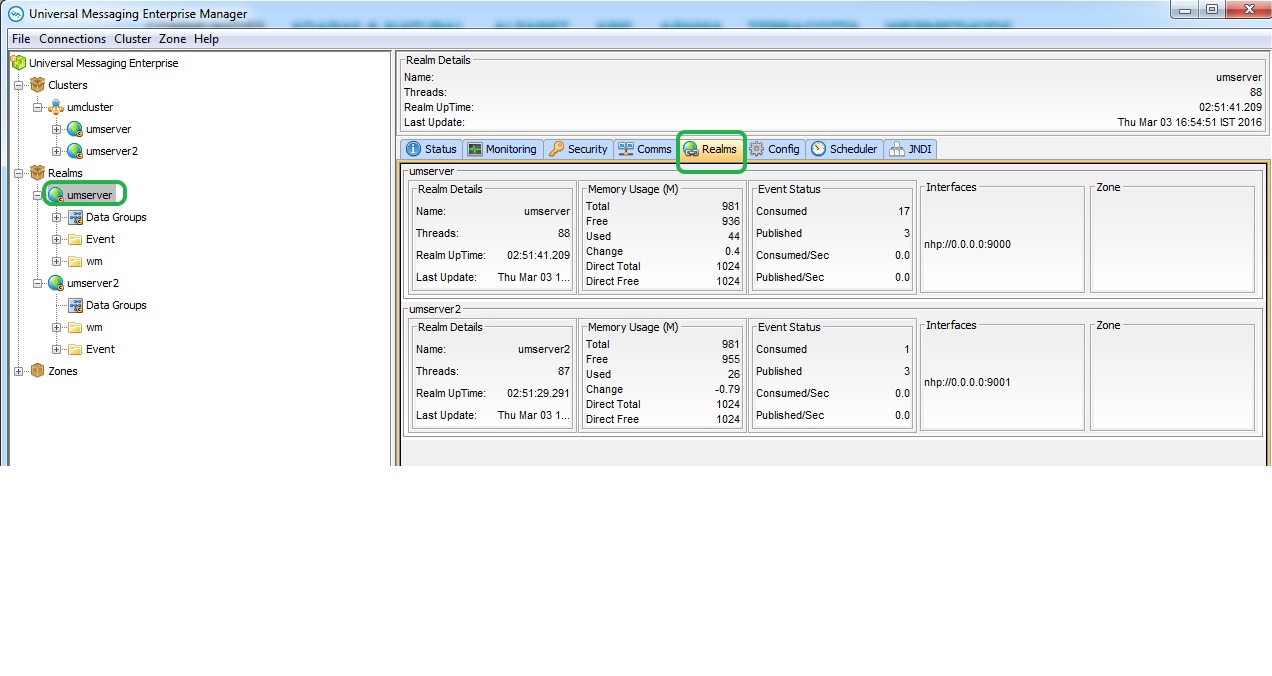Expand umserver2 under umcluster
This screenshot has width=1272, height=676.
click(57, 151)
